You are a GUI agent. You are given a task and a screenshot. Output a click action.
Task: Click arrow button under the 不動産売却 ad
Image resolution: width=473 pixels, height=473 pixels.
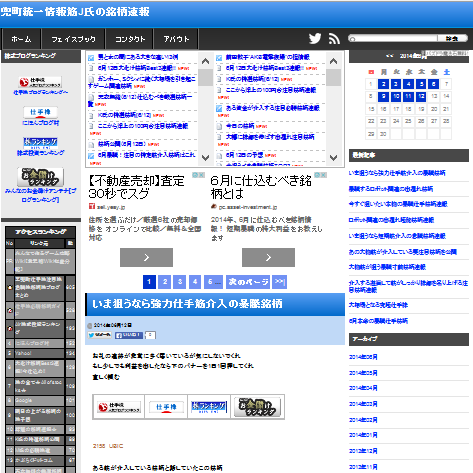(146, 257)
